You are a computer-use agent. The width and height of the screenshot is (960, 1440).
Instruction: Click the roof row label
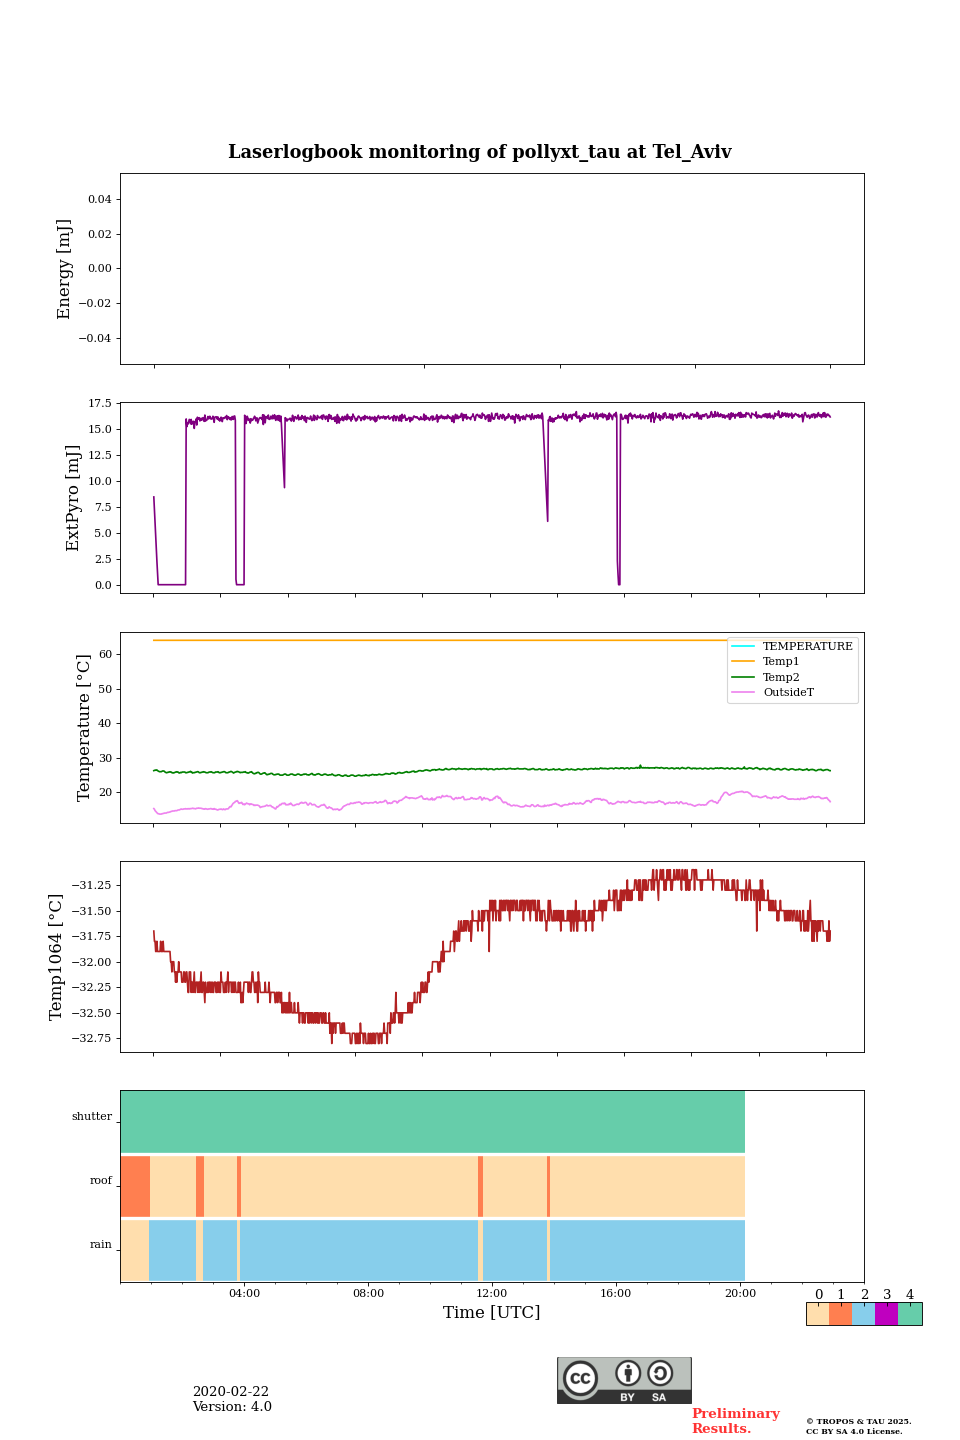[x=101, y=1180]
